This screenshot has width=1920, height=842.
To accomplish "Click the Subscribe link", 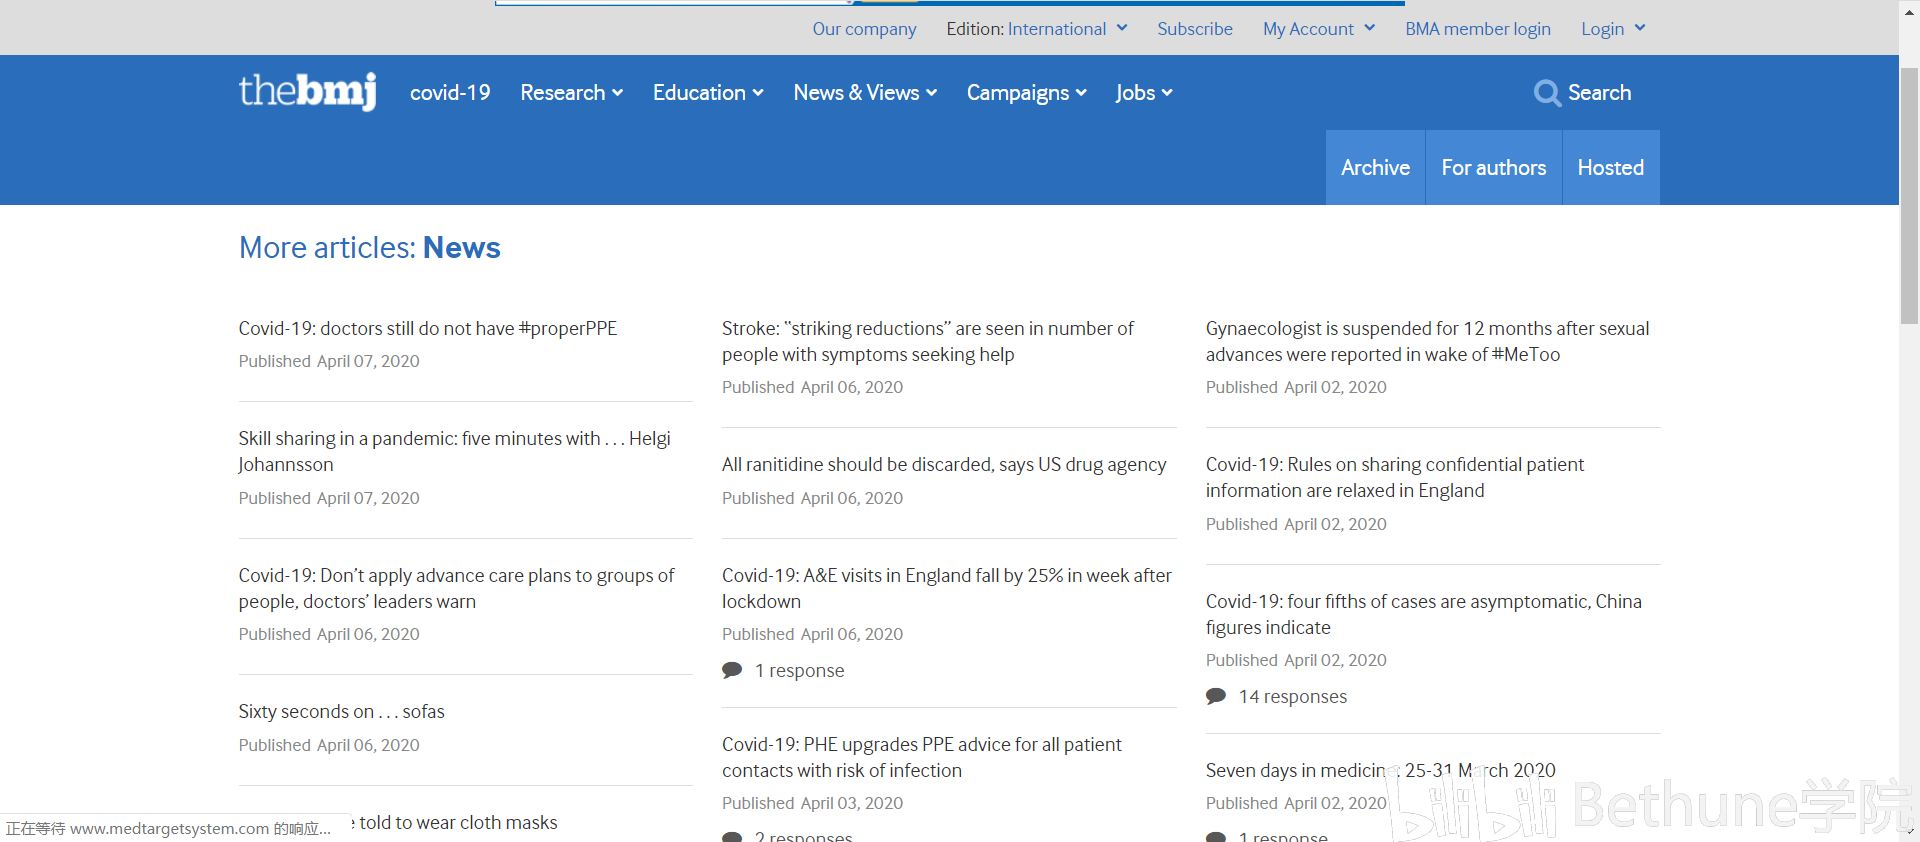I will click(1194, 29).
